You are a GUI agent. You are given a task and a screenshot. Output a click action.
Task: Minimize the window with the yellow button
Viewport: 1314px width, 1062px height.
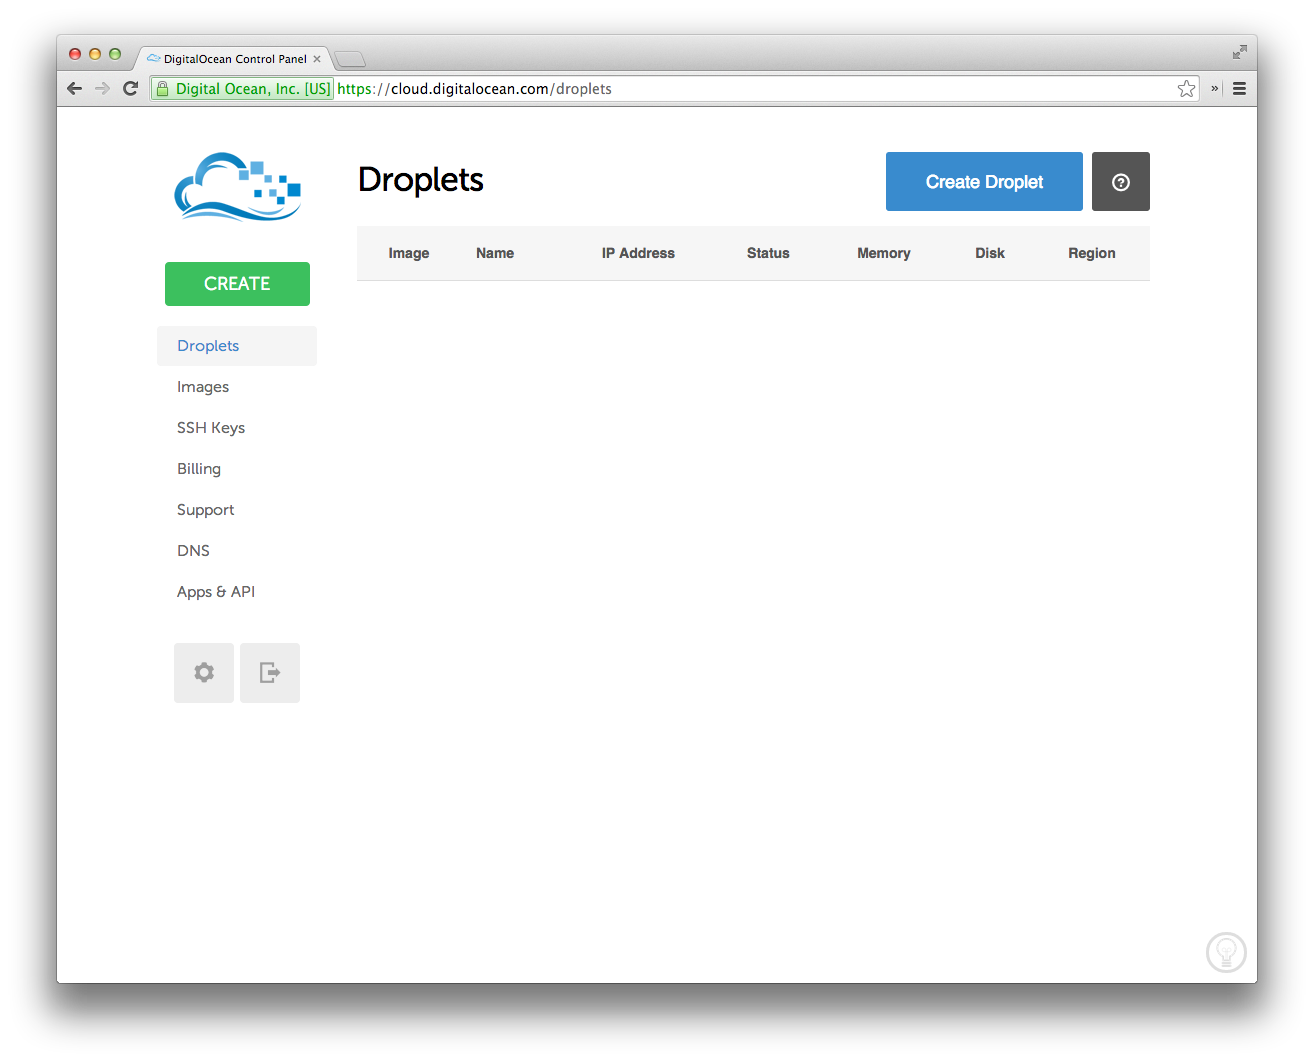(x=95, y=54)
